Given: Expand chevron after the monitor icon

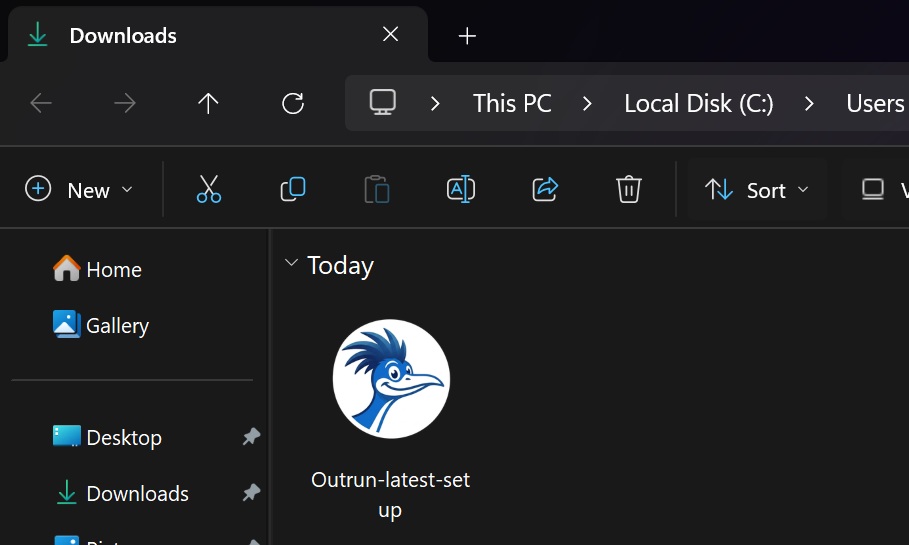Looking at the screenshot, I should 435,104.
